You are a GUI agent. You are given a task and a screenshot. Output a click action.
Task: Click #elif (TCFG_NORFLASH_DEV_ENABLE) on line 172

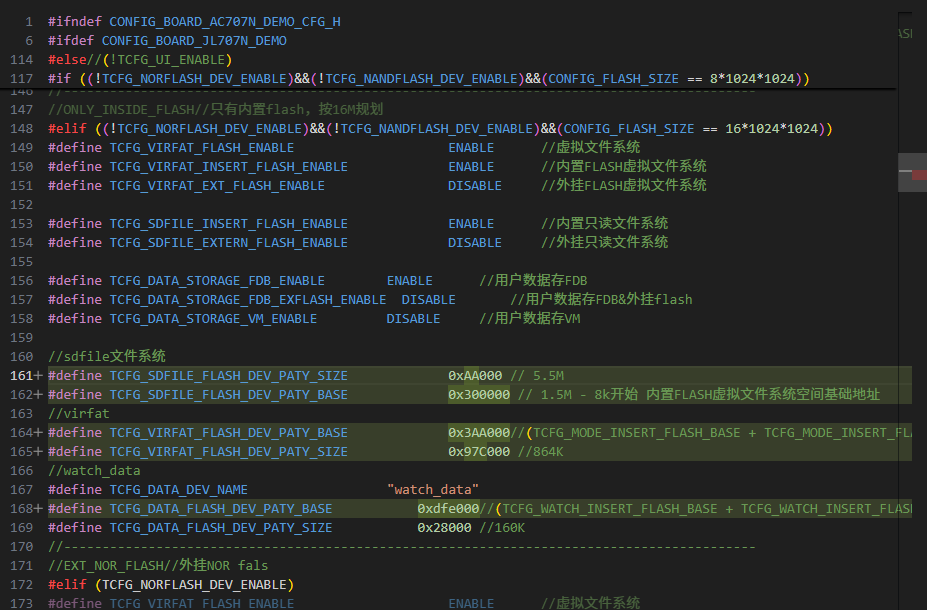click(171, 585)
